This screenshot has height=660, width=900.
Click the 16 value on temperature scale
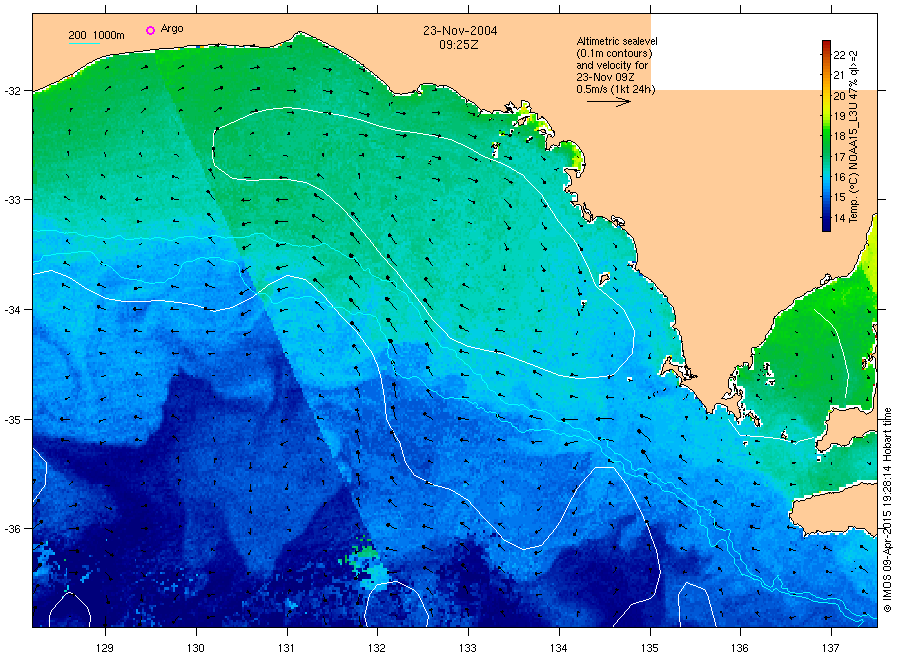click(839, 177)
